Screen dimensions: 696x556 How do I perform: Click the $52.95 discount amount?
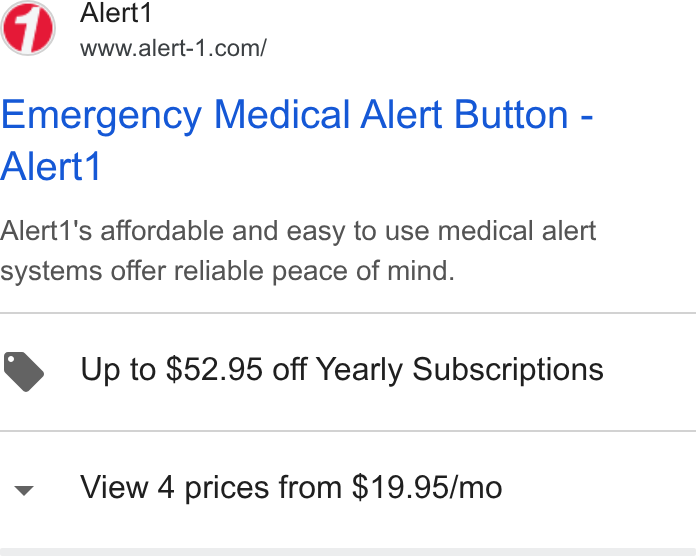coord(214,369)
